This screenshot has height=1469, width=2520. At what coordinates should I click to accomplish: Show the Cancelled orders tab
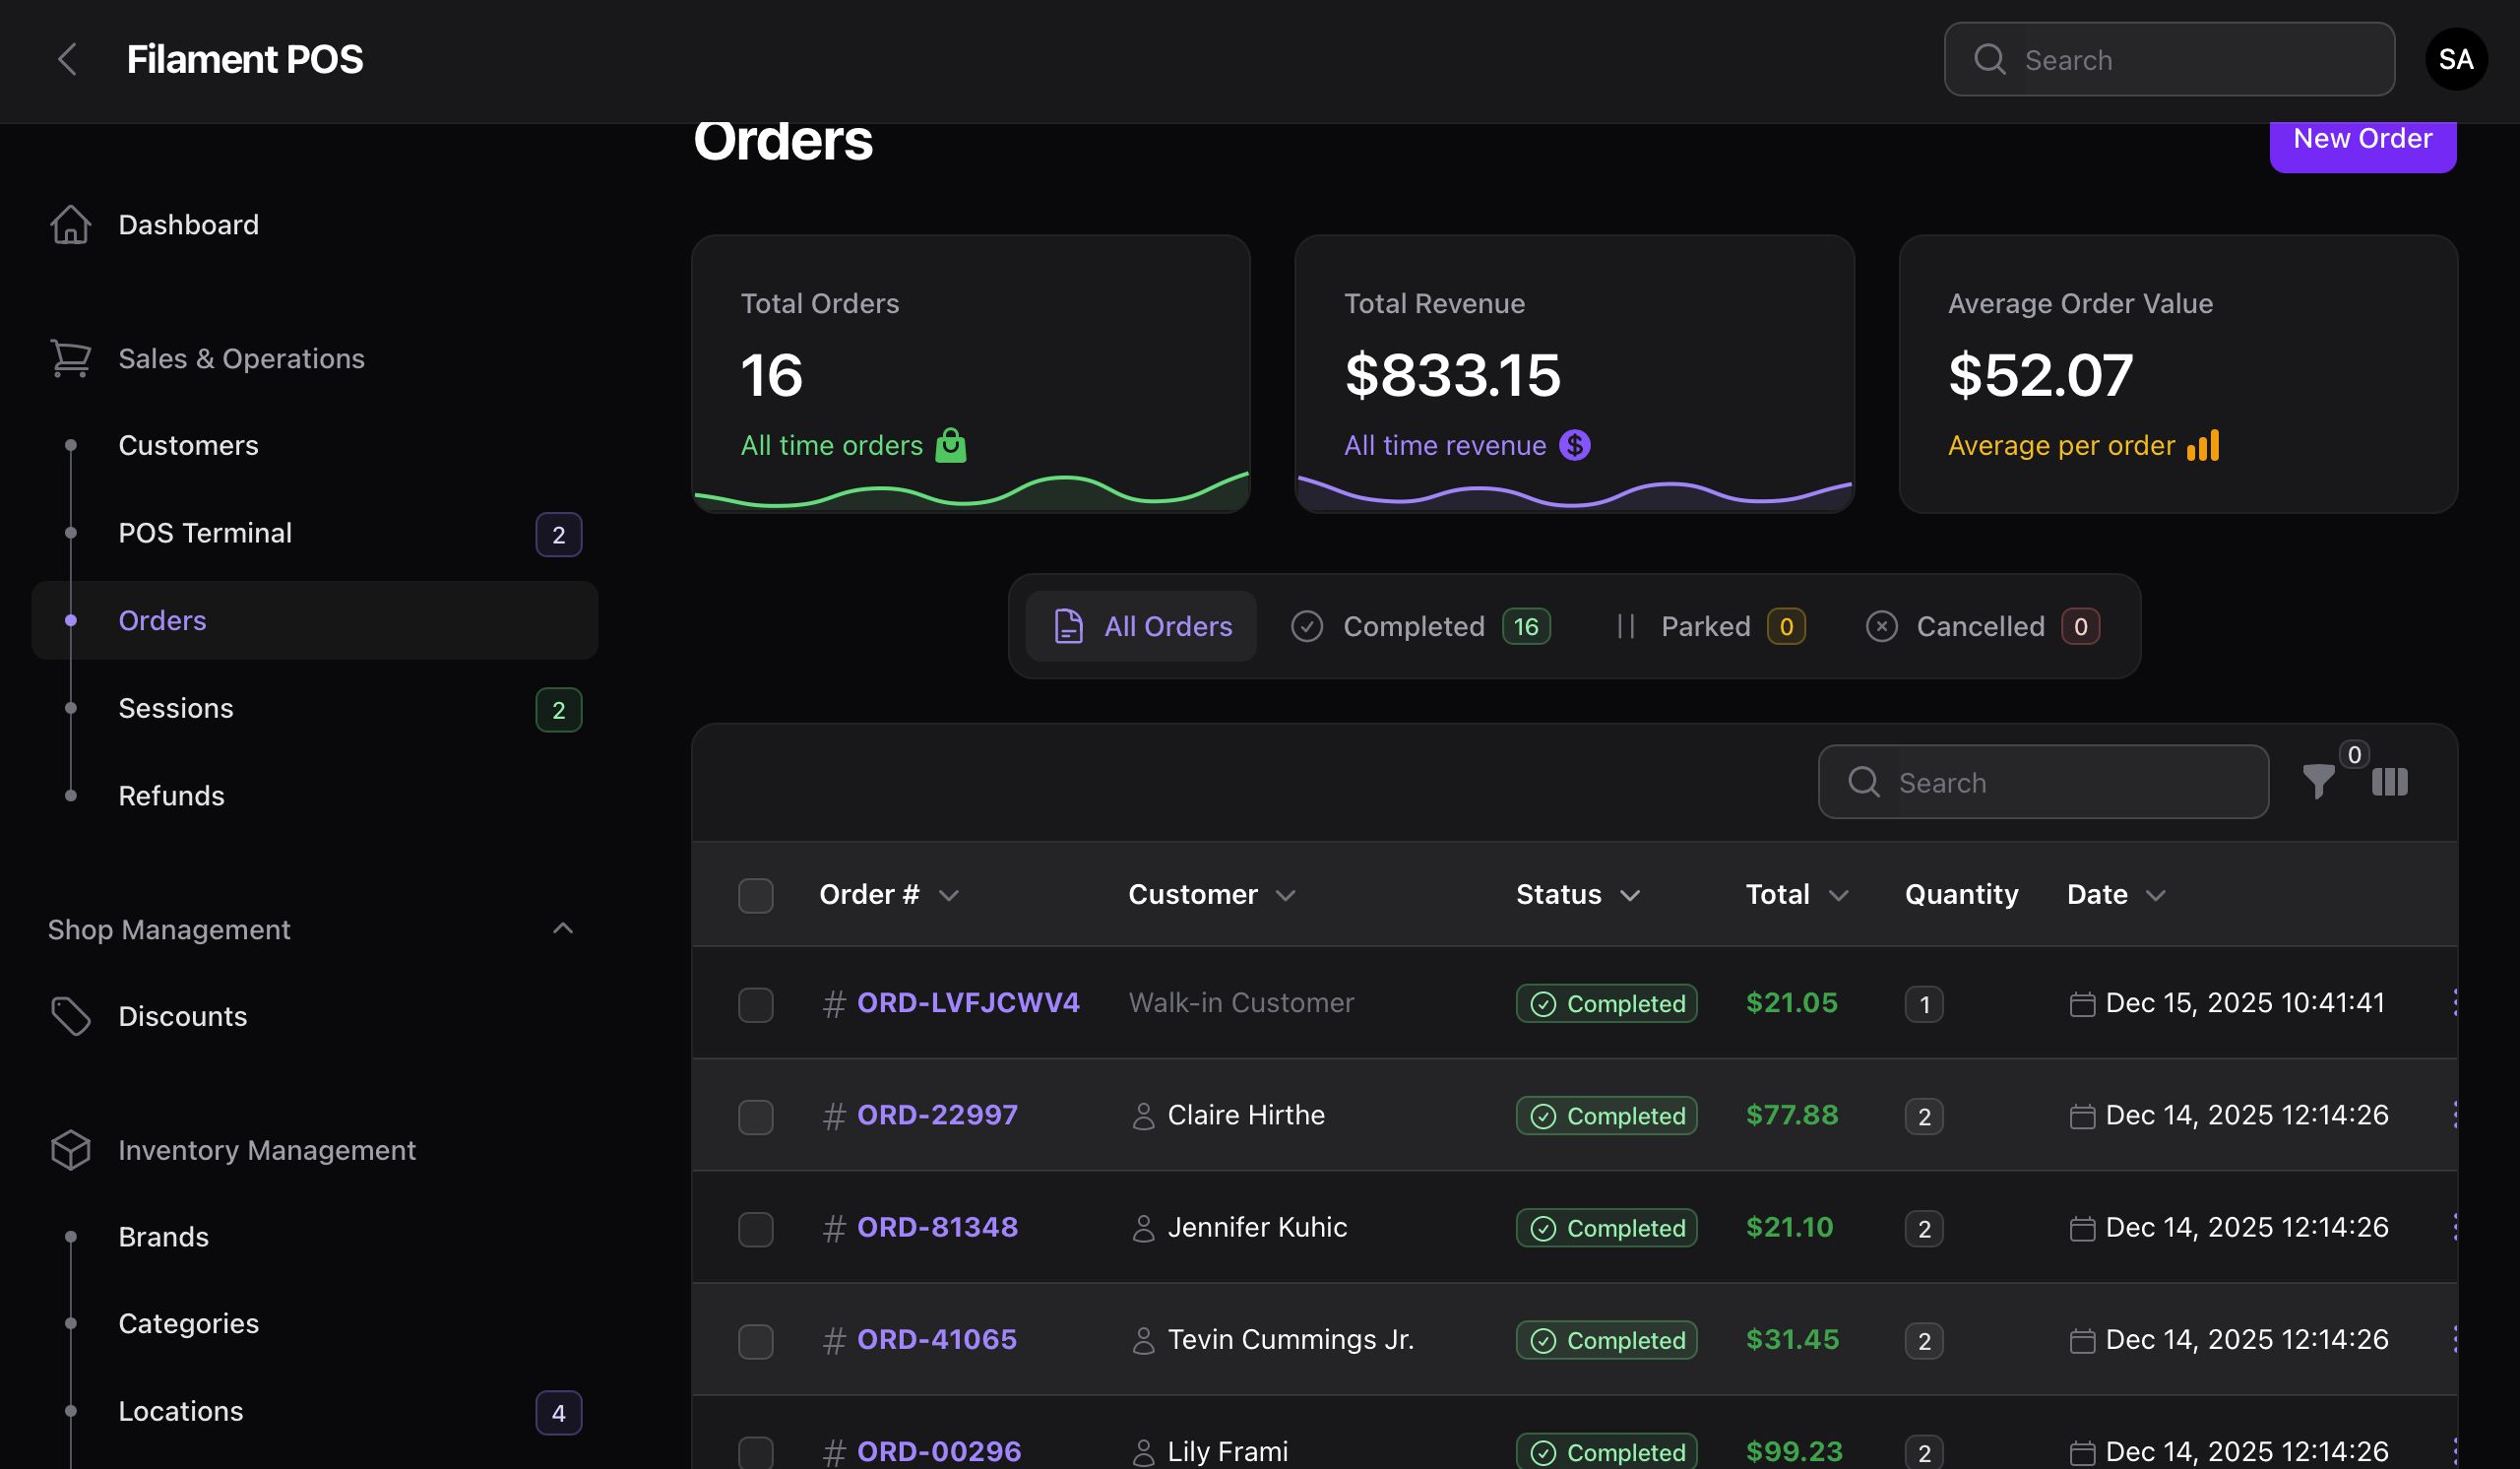(1981, 626)
